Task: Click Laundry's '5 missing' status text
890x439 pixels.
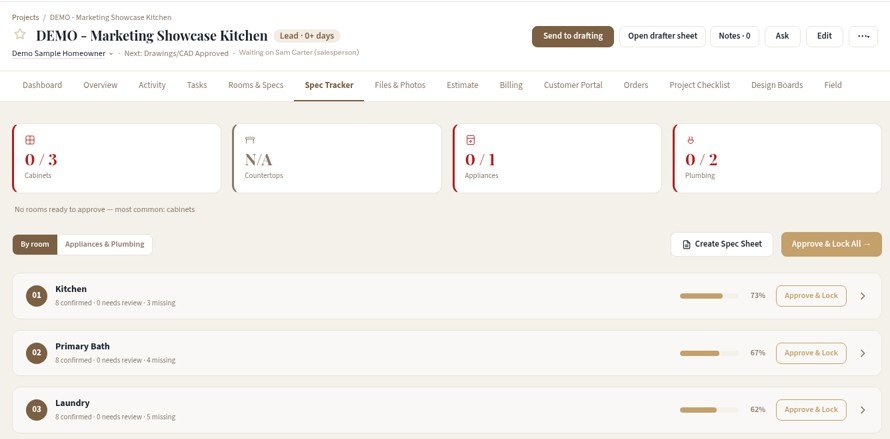Action: point(161,417)
